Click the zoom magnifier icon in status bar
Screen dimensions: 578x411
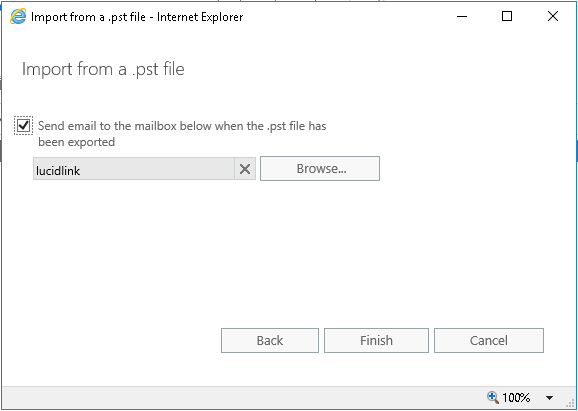(x=493, y=397)
